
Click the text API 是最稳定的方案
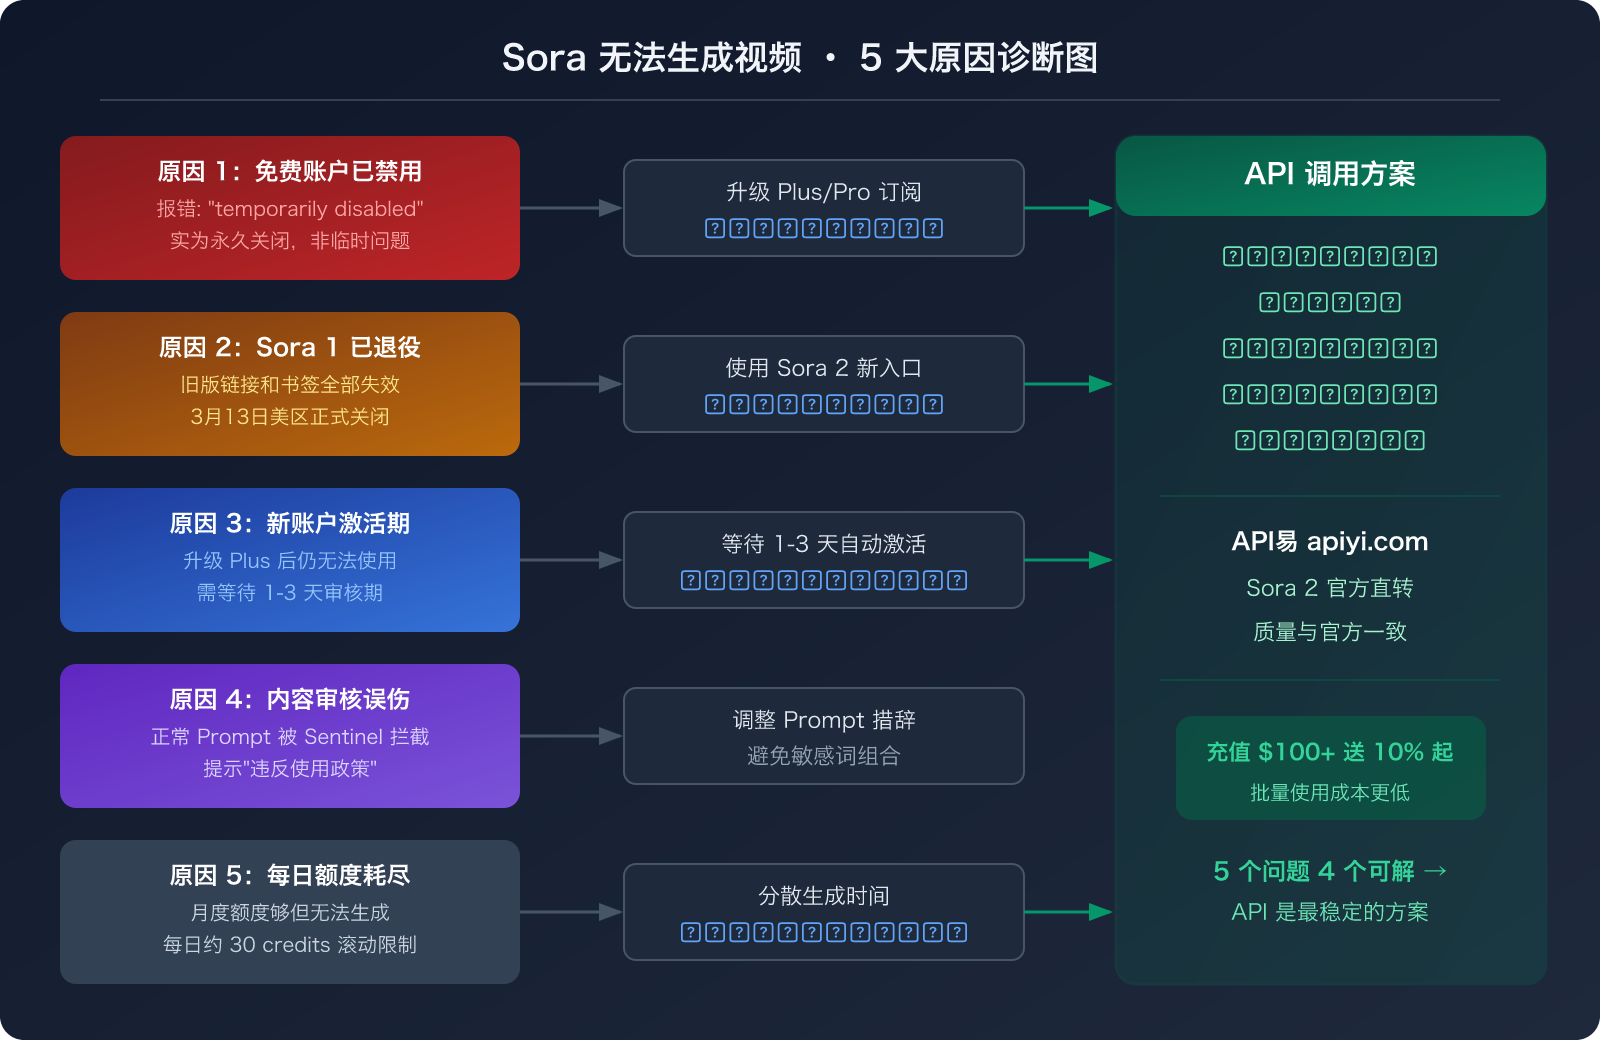click(x=1330, y=911)
